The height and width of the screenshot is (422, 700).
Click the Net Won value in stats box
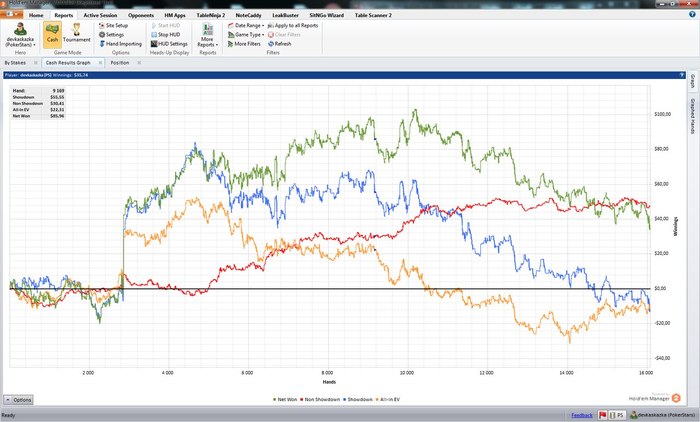point(57,116)
